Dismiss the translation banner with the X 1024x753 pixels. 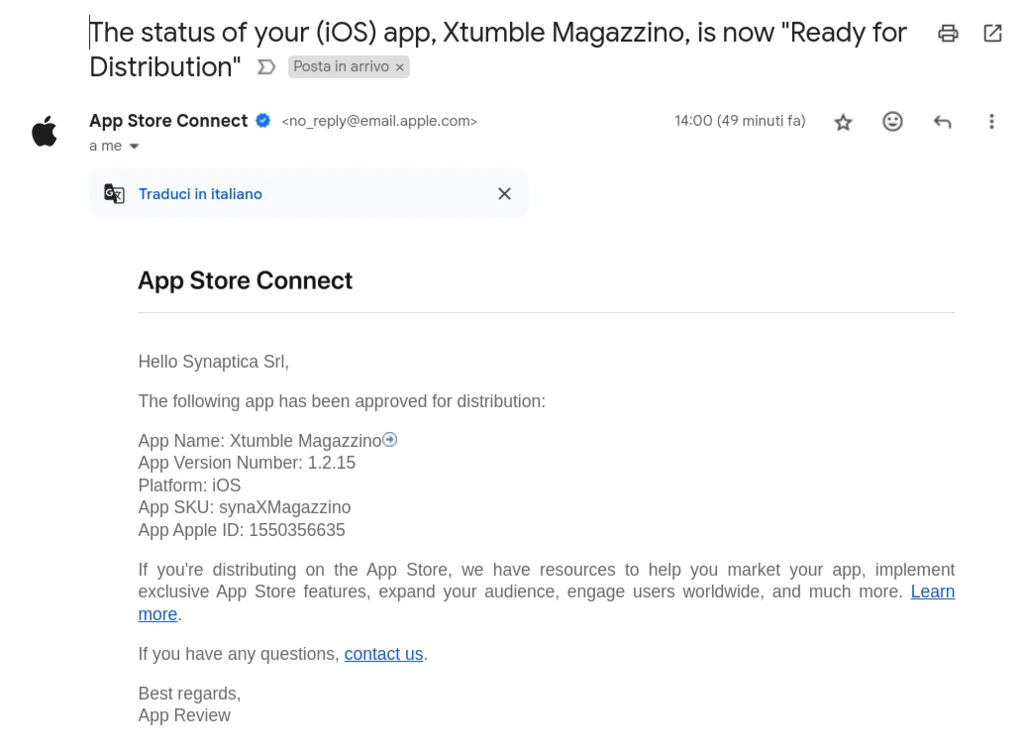click(x=504, y=194)
